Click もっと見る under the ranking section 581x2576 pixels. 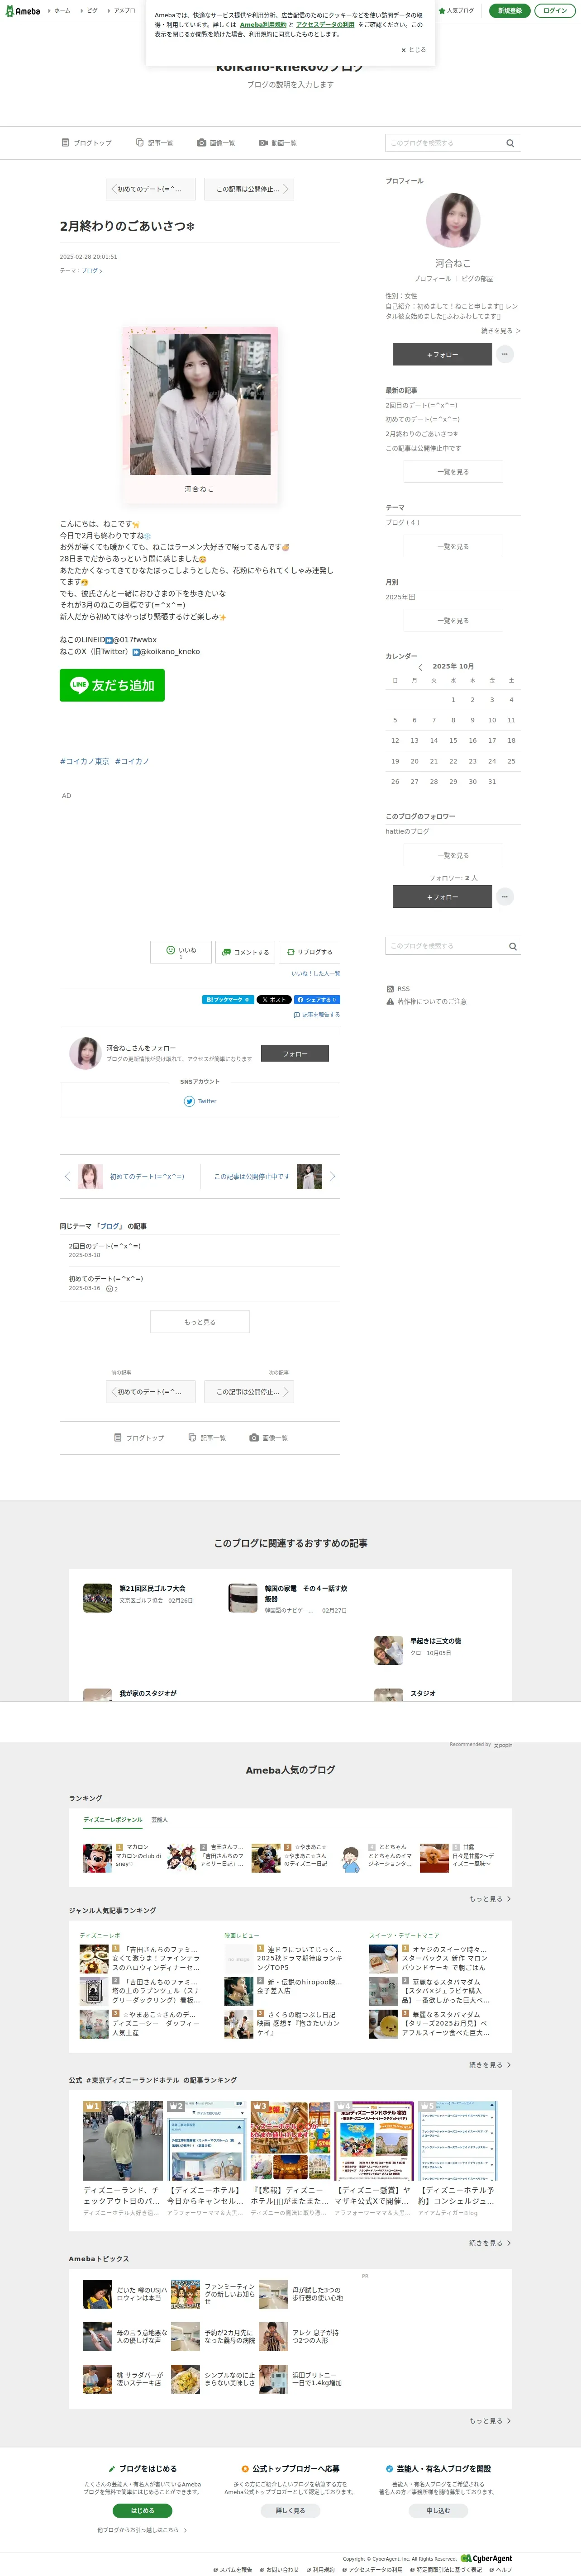pos(490,1899)
